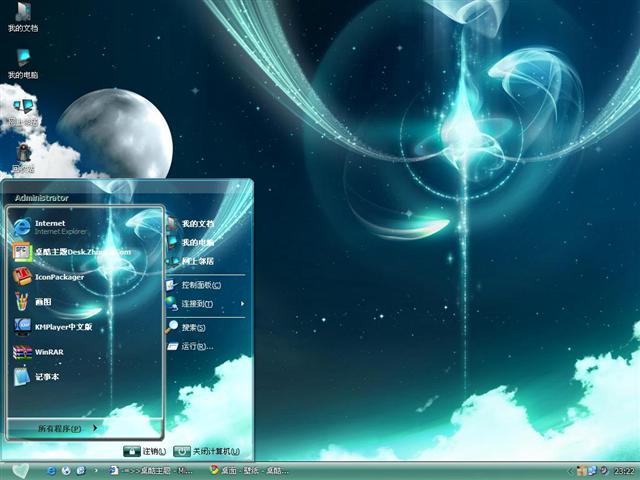Launch Internet Explorer from the quick launch bar
Image resolution: width=640 pixels, height=480 pixels.
coord(51,471)
